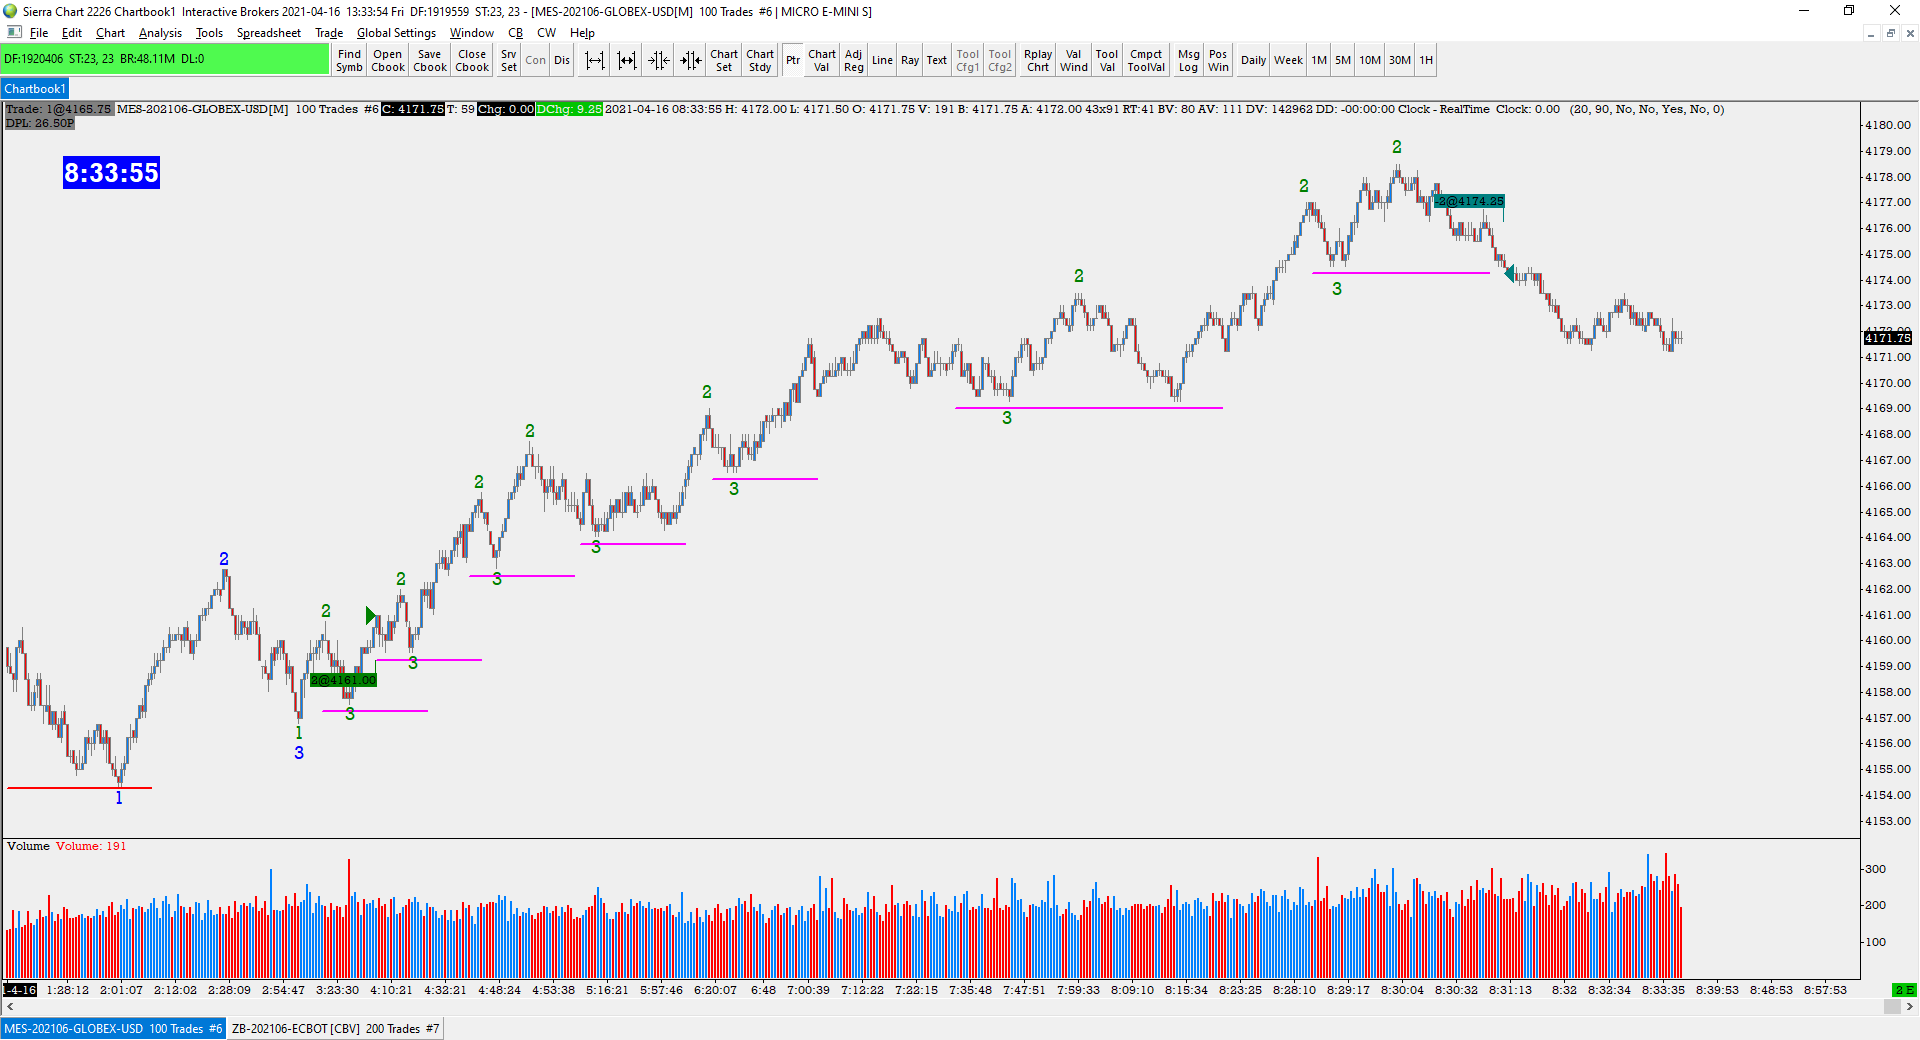
Task: Select the Chart Val tool
Action: 822,60
